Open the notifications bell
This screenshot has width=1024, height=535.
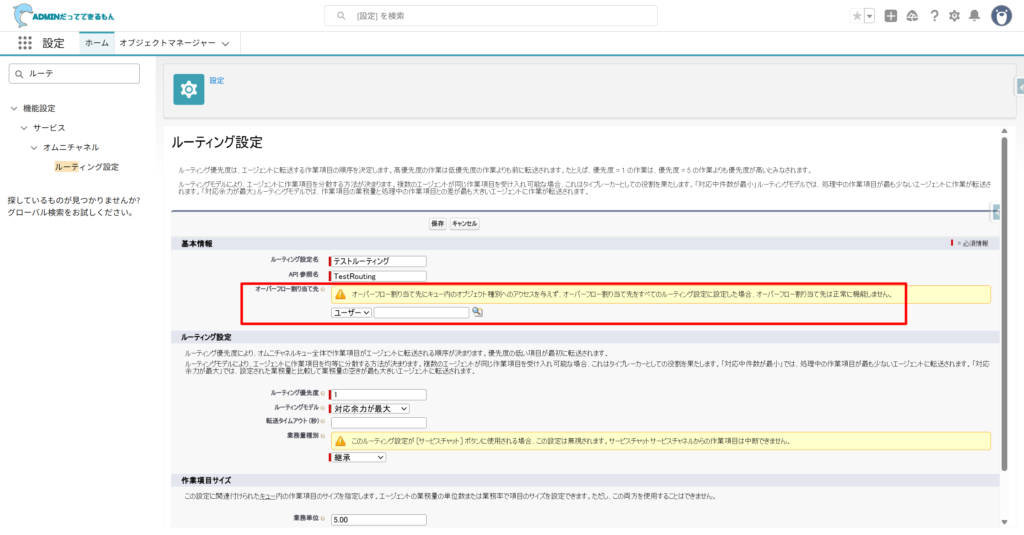tap(975, 16)
